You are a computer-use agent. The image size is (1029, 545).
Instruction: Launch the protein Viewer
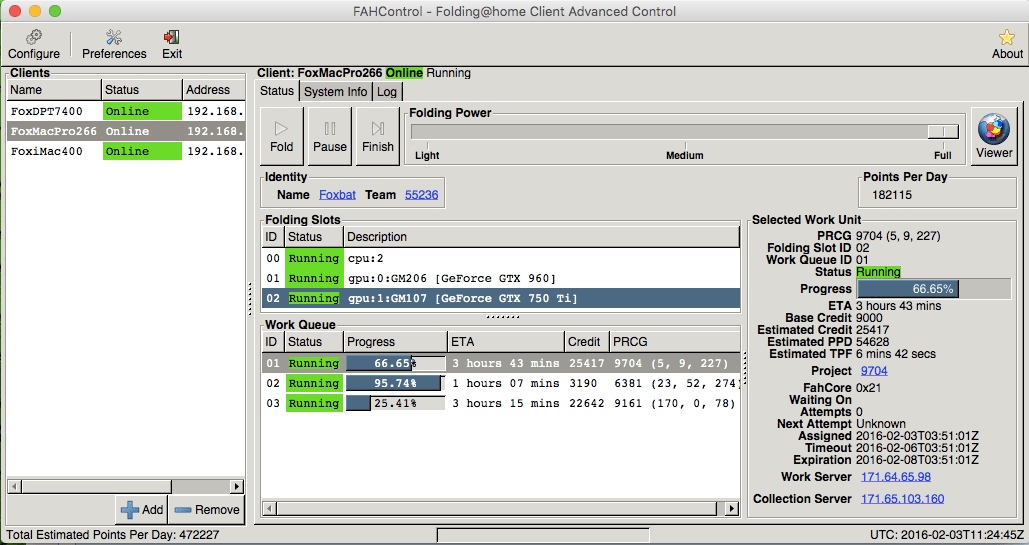(993, 136)
